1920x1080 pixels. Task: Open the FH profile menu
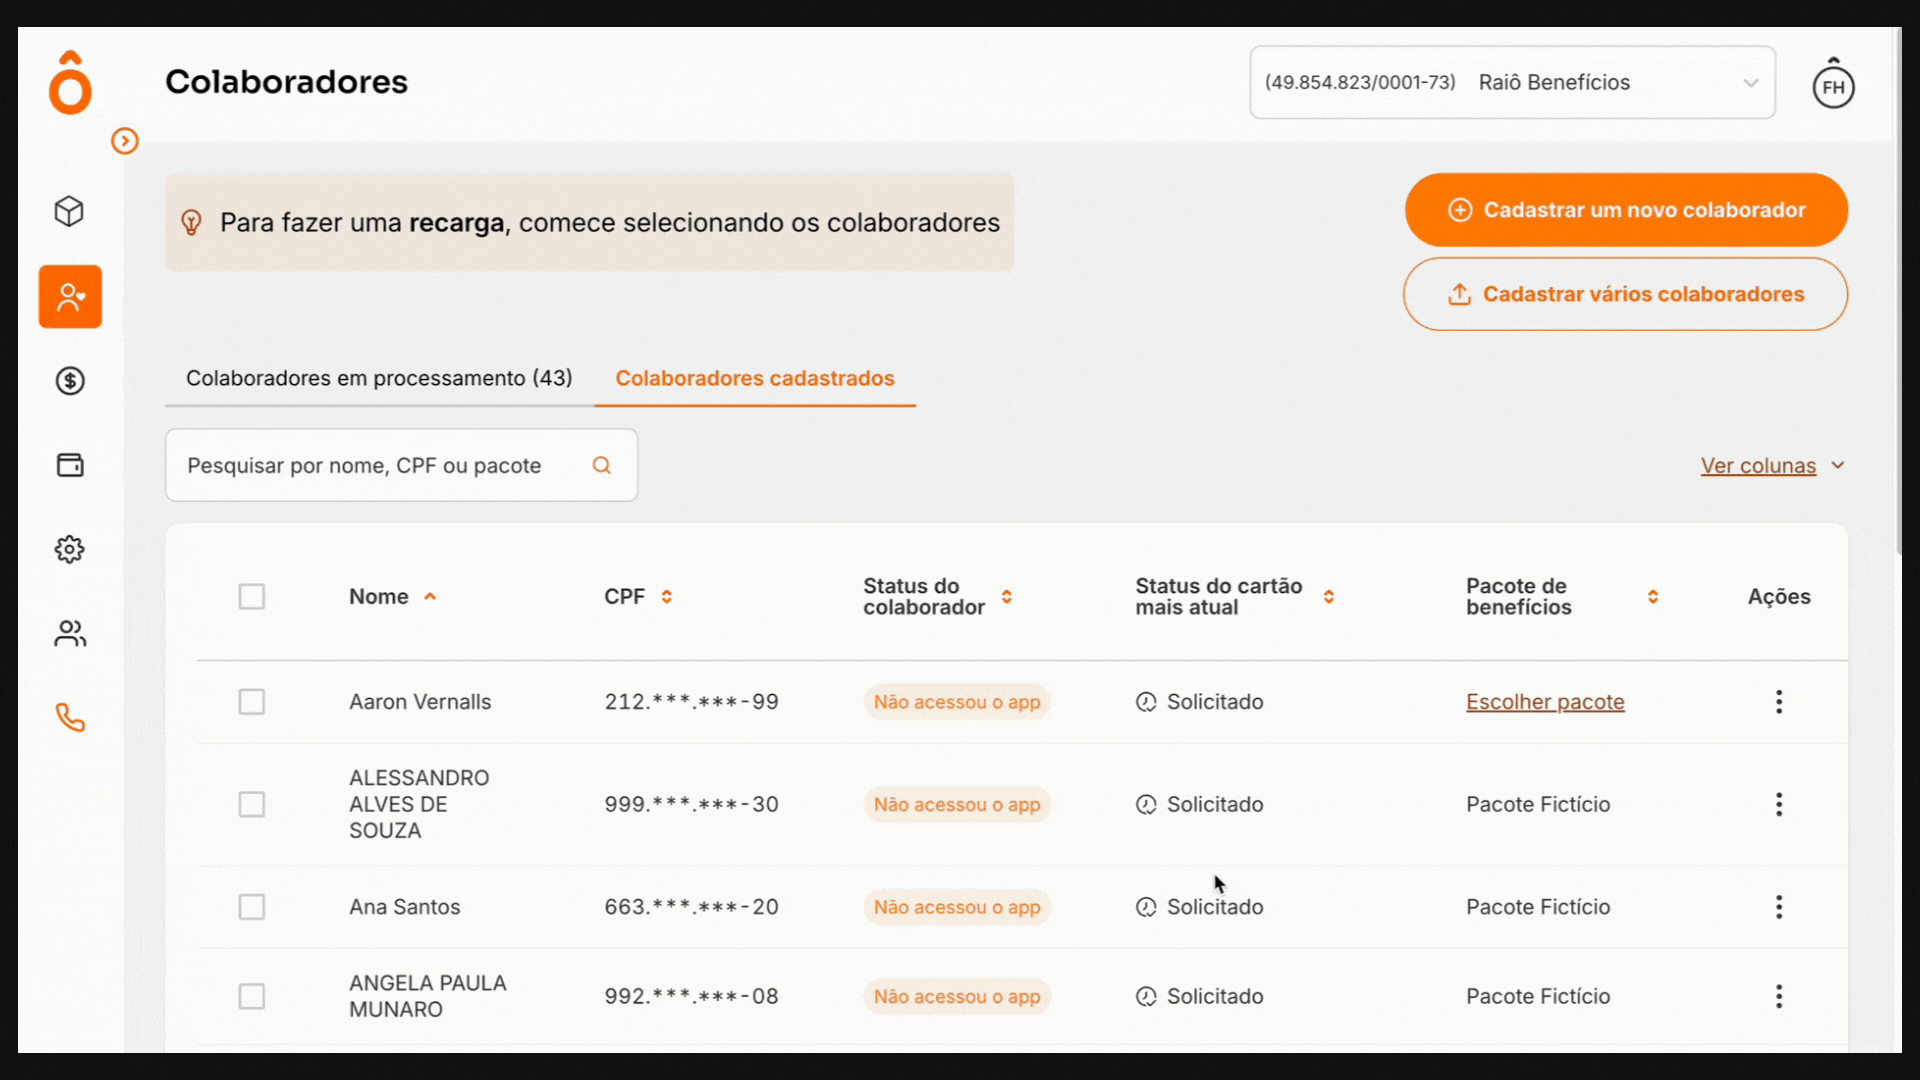(x=1834, y=86)
